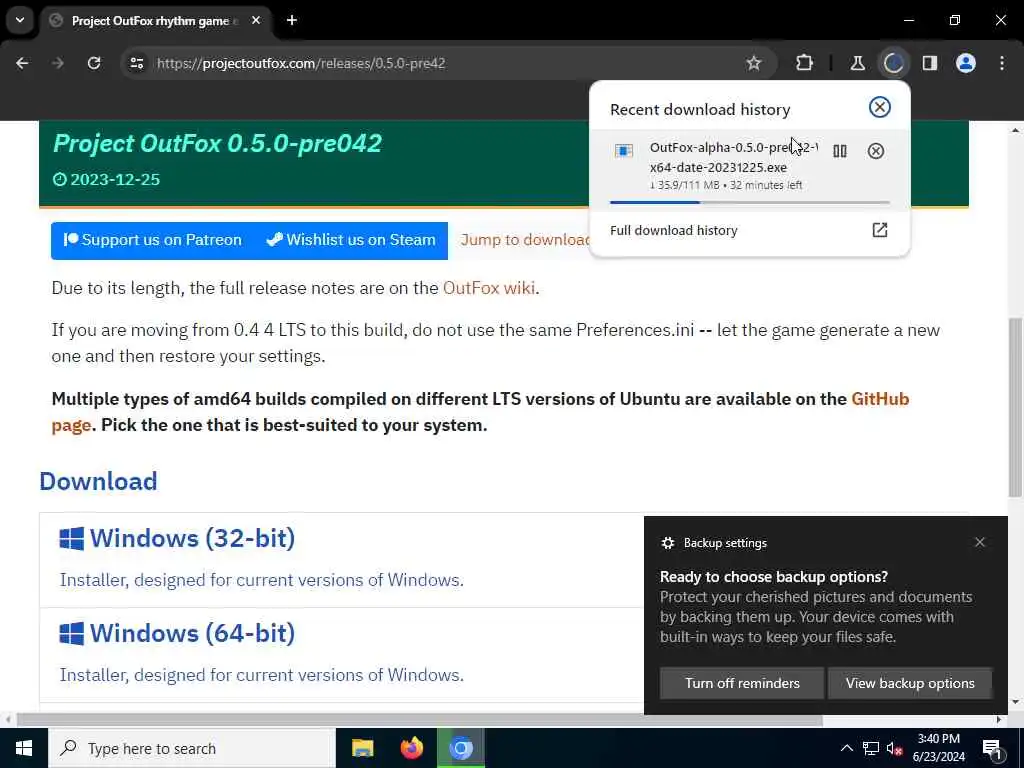Choose the Windows (64-bit) download
1024x768 pixels.
[x=192, y=633]
